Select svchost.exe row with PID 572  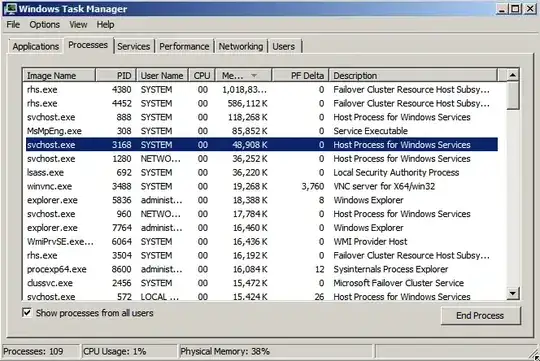click(x=262, y=296)
